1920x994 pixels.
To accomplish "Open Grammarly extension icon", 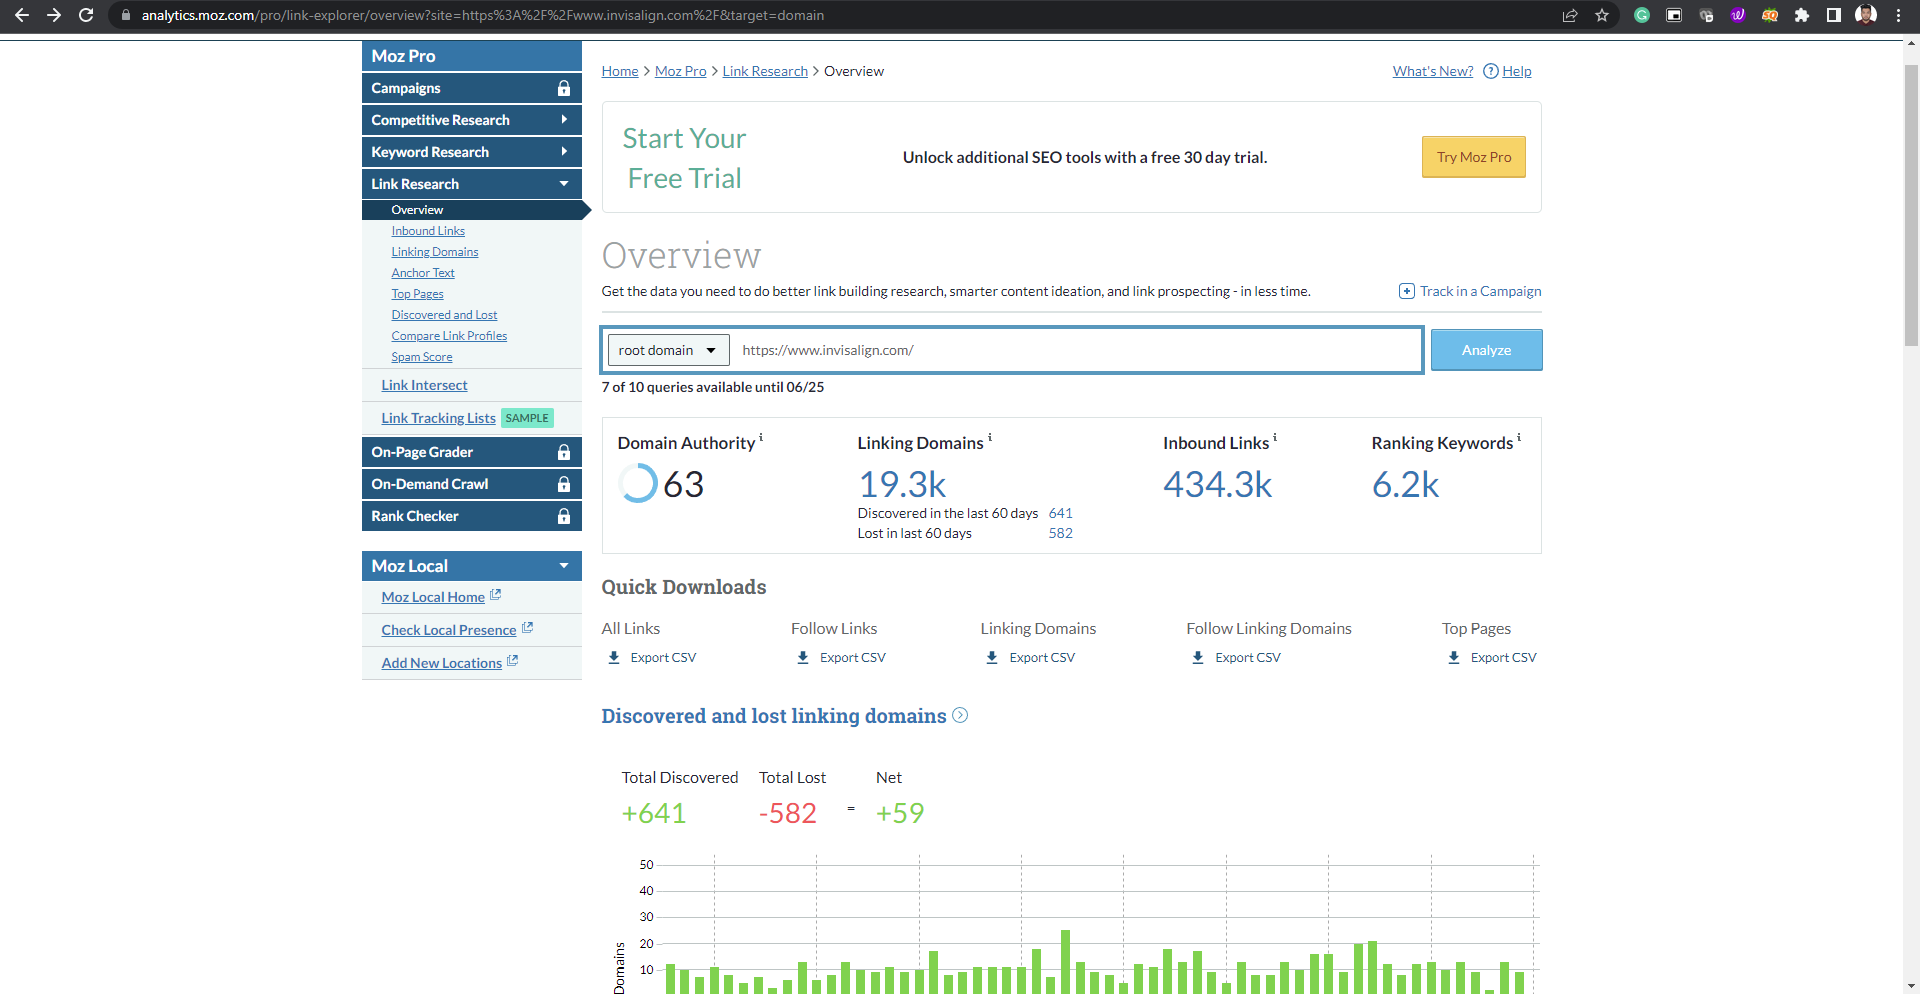I will (1642, 15).
